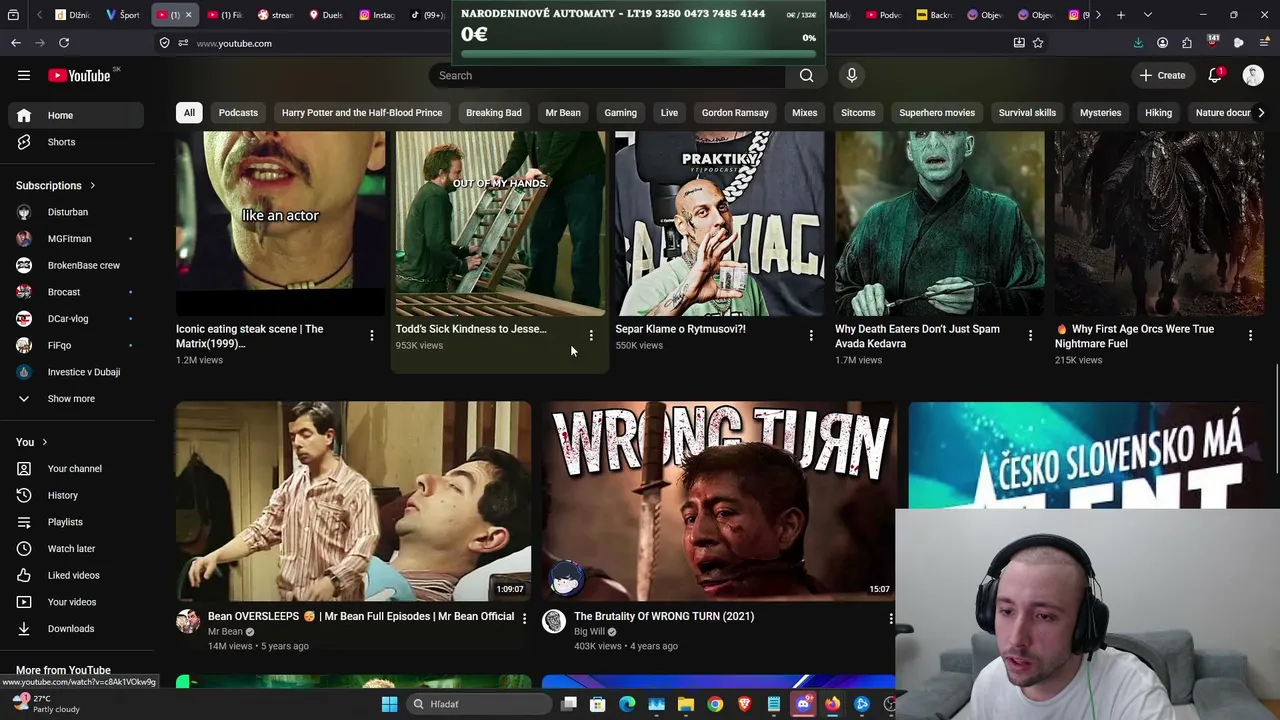Open Shorts from the sidebar

tap(76, 142)
